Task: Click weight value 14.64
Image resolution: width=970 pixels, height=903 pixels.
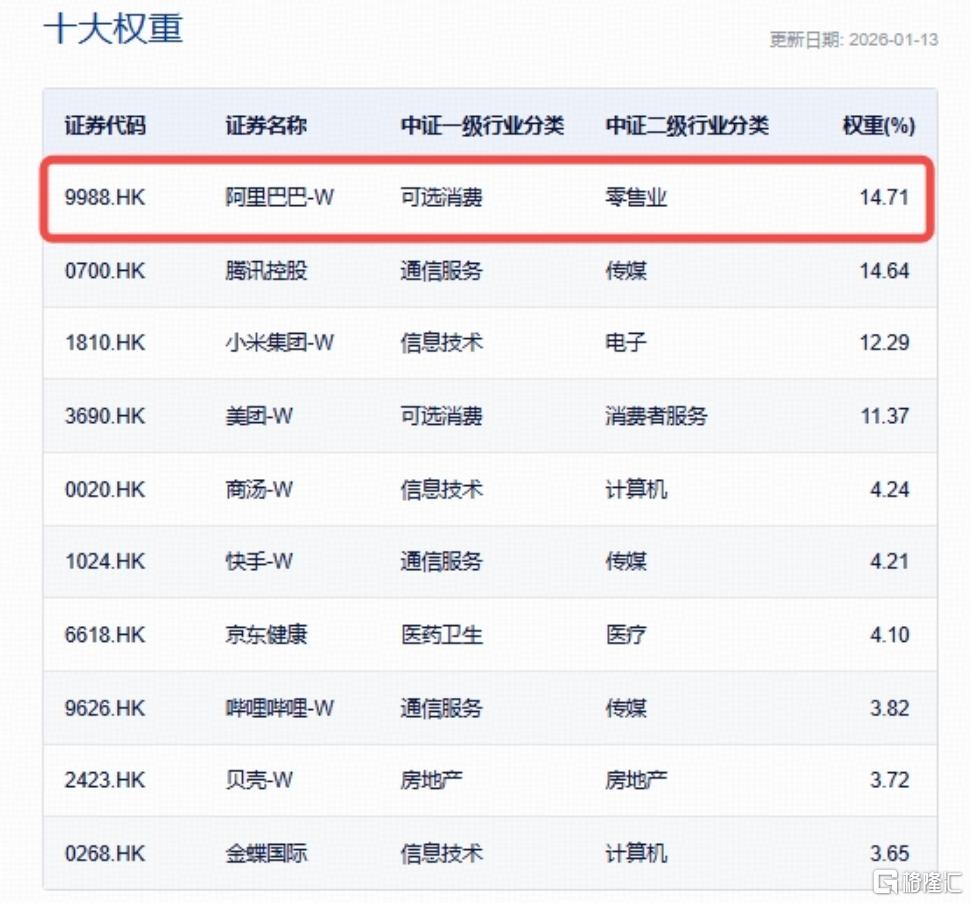Action: (884, 271)
